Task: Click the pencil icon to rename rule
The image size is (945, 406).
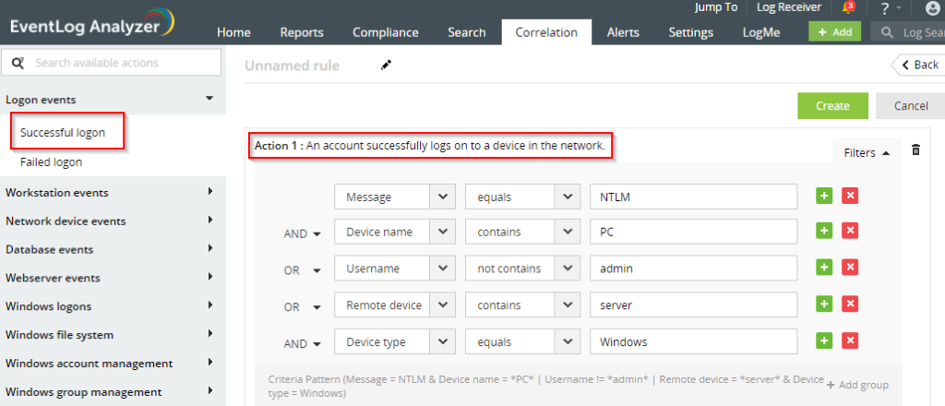Action: pyautogui.click(x=387, y=66)
